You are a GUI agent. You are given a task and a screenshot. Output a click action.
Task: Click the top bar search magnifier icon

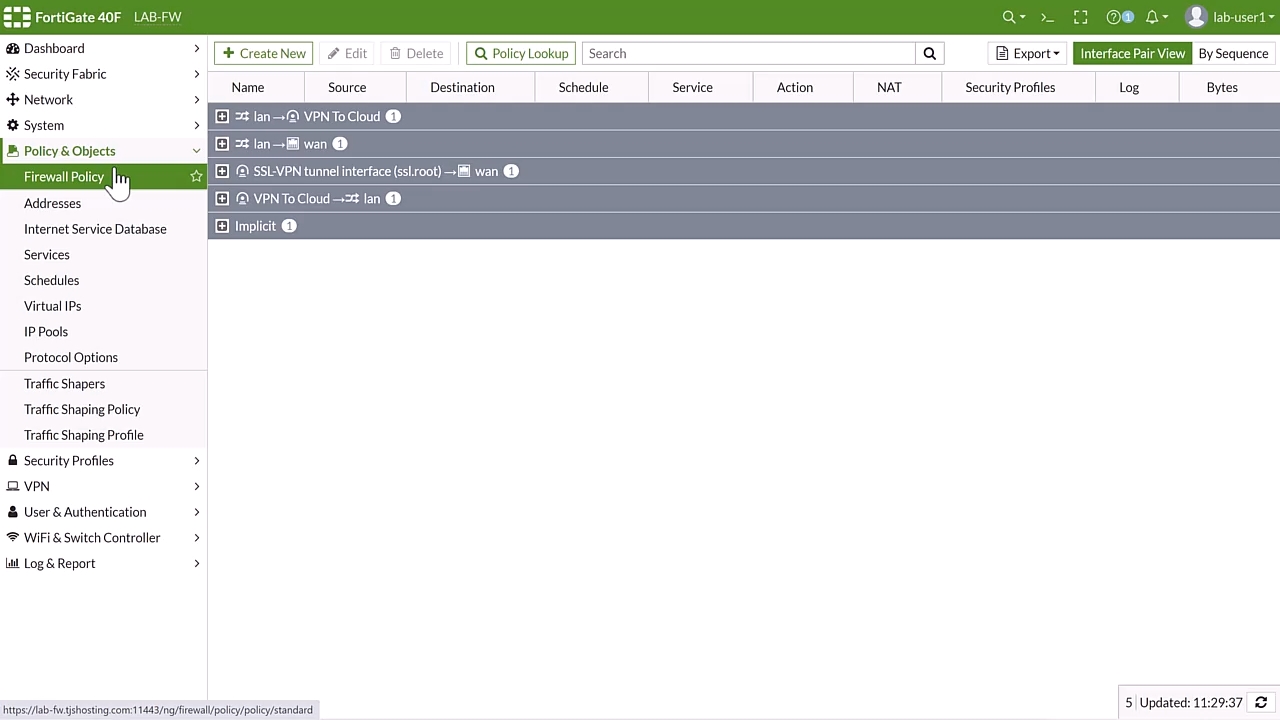coord(1010,17)
